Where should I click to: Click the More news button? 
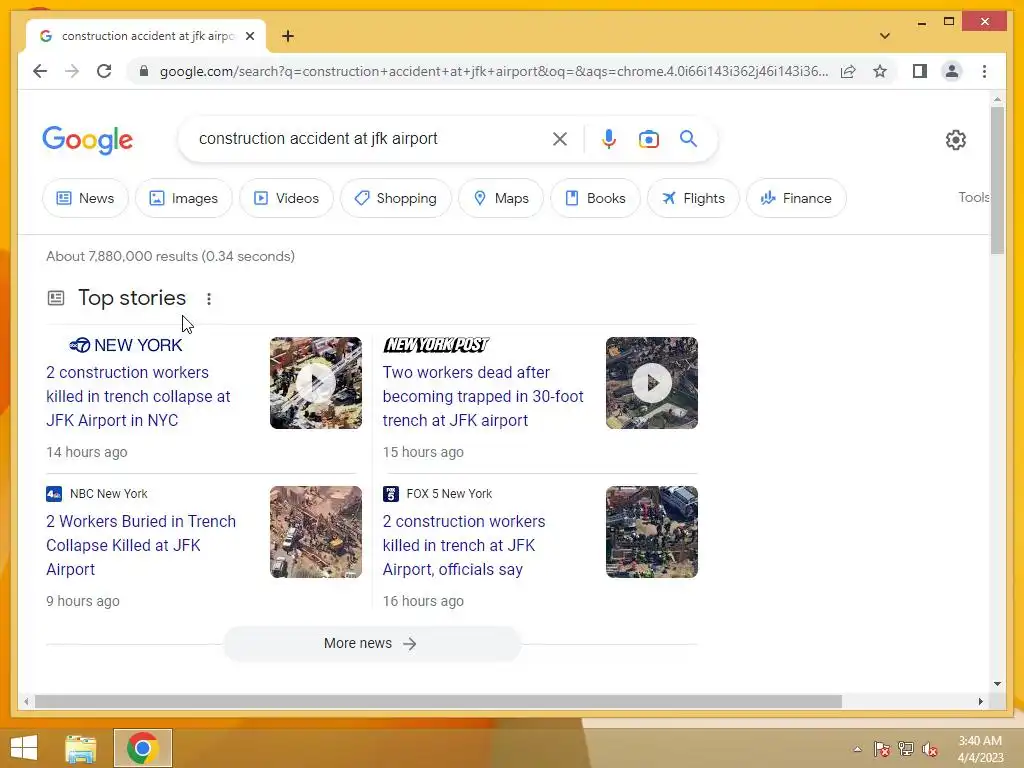pyautogui.click(x=372, y=643)
